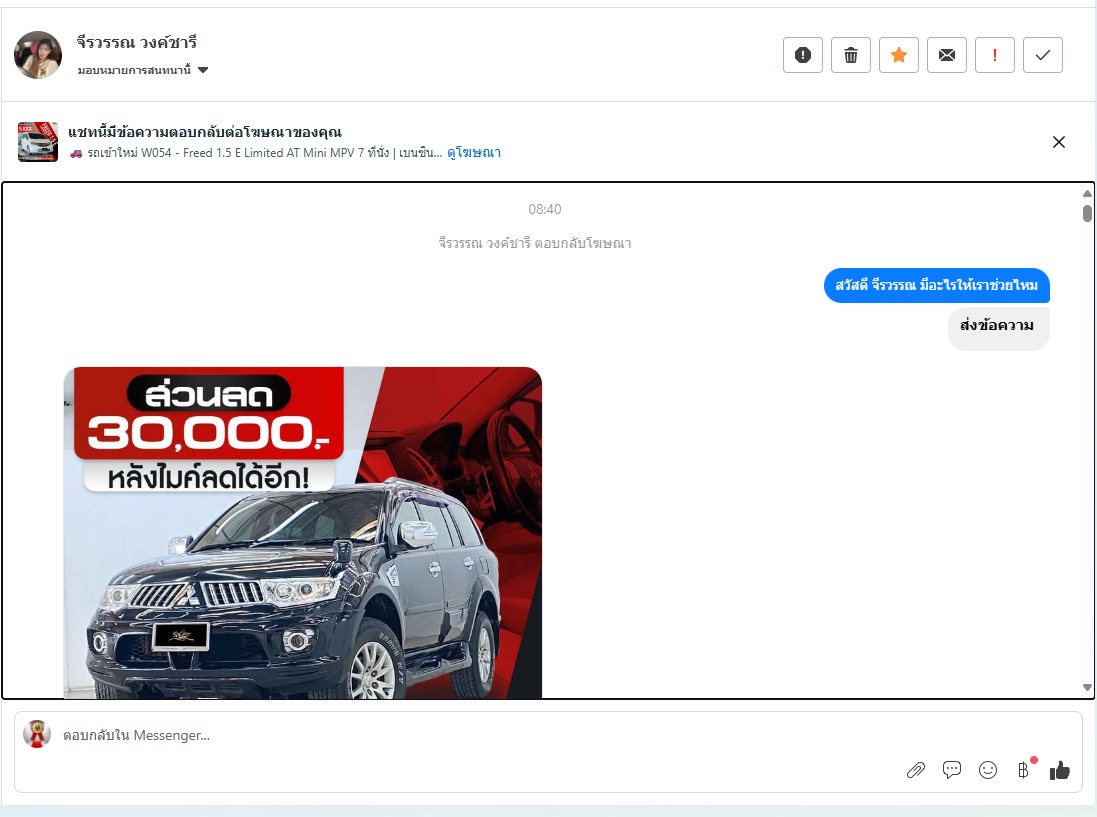This screenshot has height=817, width=1097.
Task: Open the Freed ad thumbnail
Action: (x=38, y=141)
